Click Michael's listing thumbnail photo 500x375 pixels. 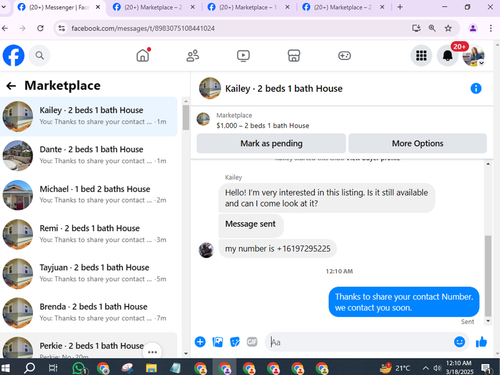click(18, 195)
